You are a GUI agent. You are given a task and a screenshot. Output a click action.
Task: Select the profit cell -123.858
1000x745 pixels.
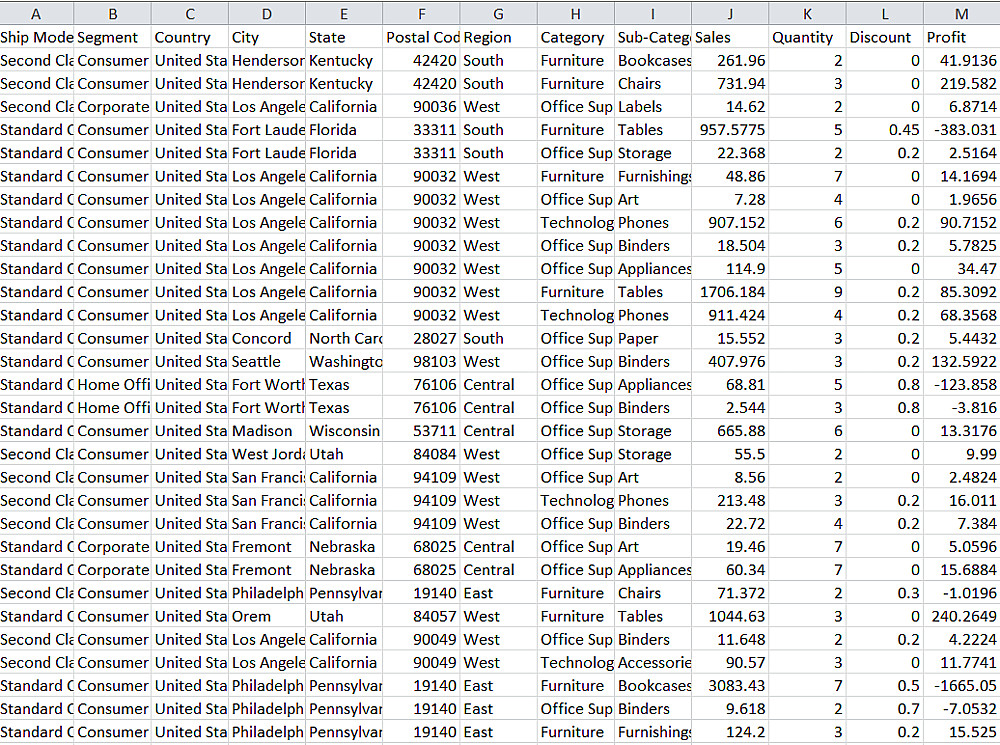click(x=962, y=385)
